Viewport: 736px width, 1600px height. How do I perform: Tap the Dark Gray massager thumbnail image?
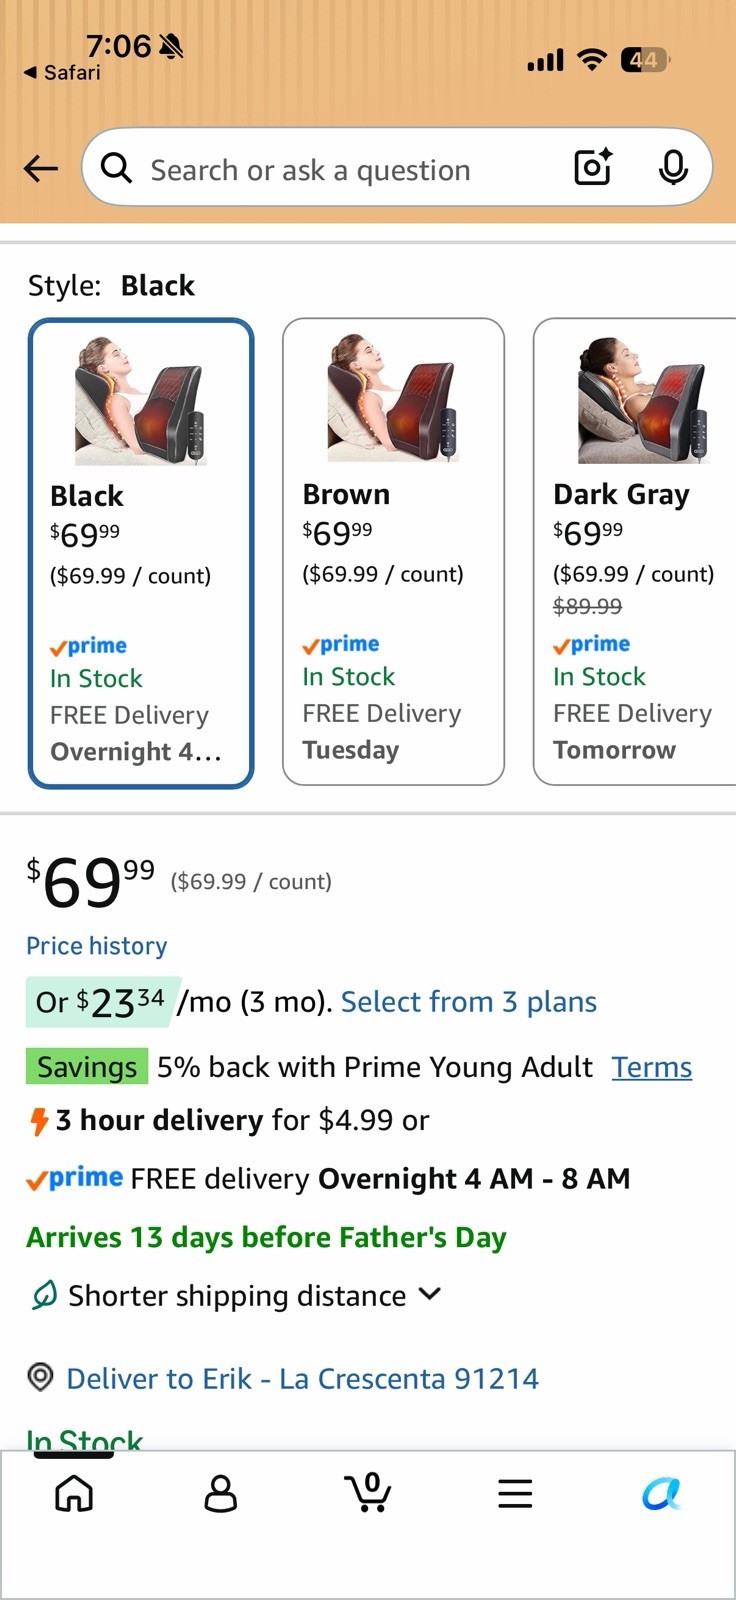(643, 399)
